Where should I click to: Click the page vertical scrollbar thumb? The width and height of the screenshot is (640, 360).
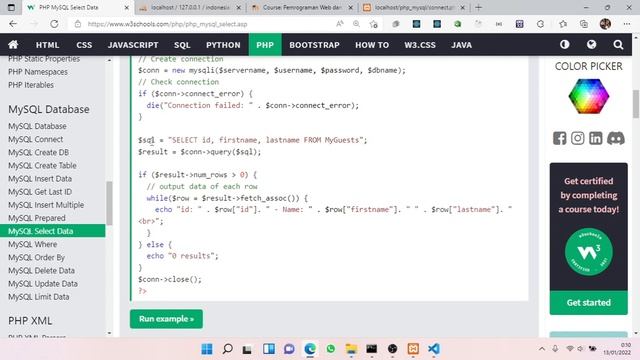point(636,104)
